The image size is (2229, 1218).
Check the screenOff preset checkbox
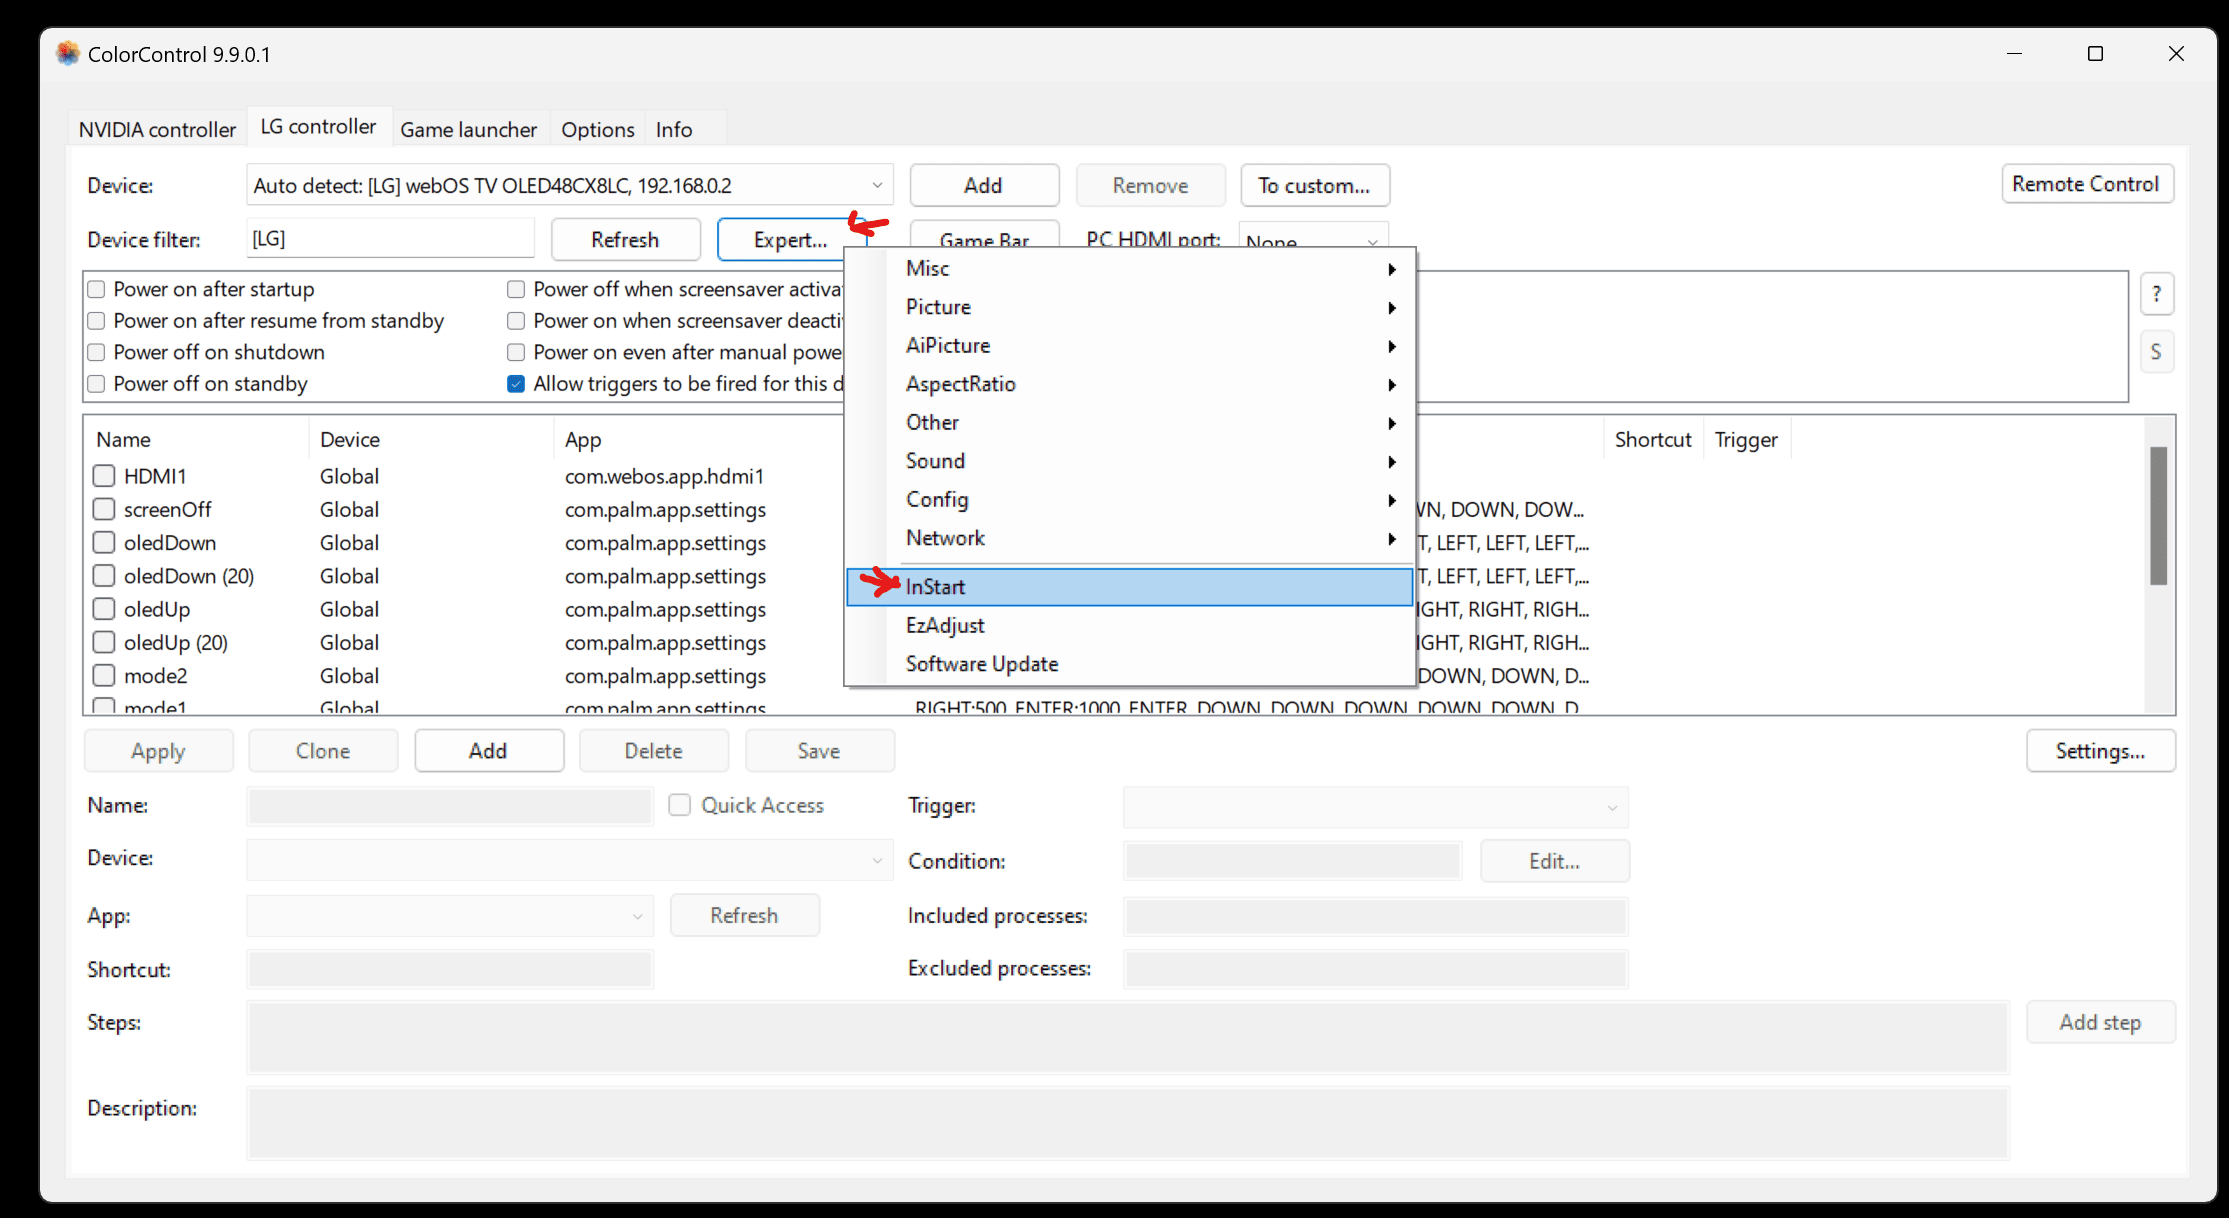point(103,509)
